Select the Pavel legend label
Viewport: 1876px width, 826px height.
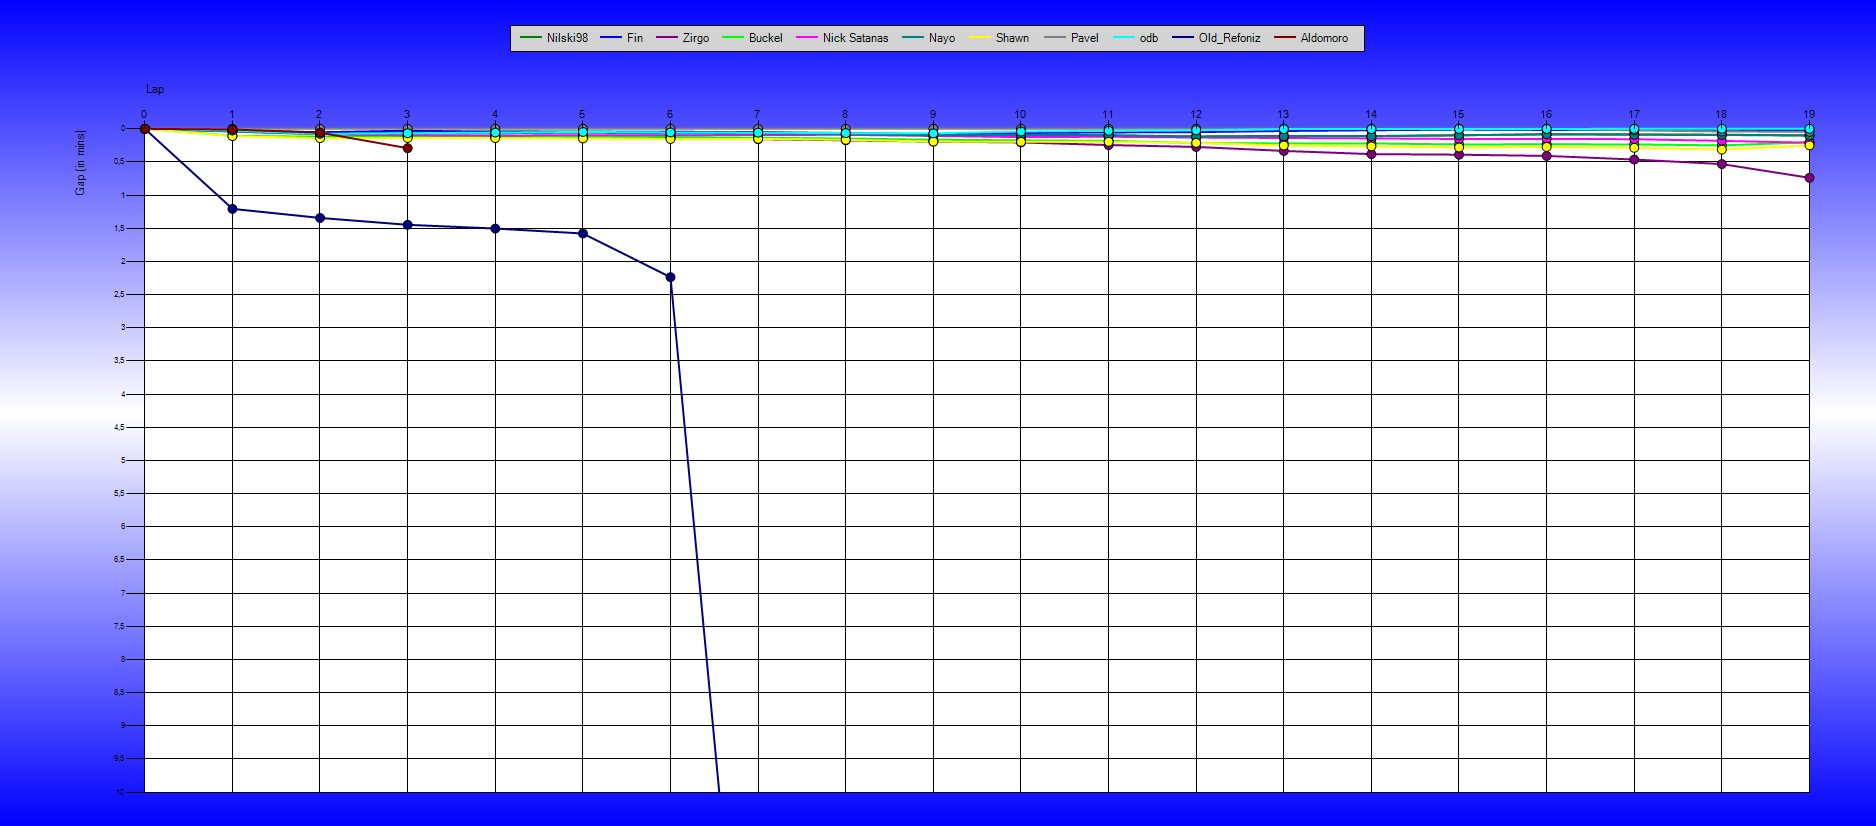click(x=1085, y=38)
